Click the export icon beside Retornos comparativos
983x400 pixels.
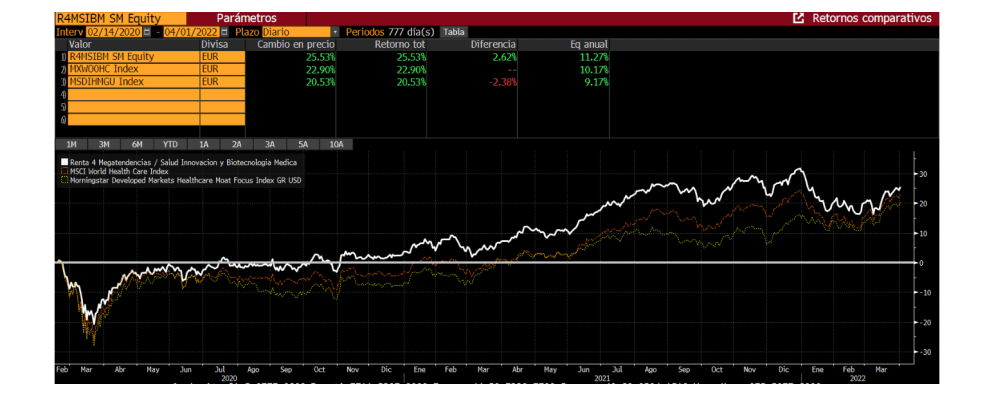tap(798, 18)
